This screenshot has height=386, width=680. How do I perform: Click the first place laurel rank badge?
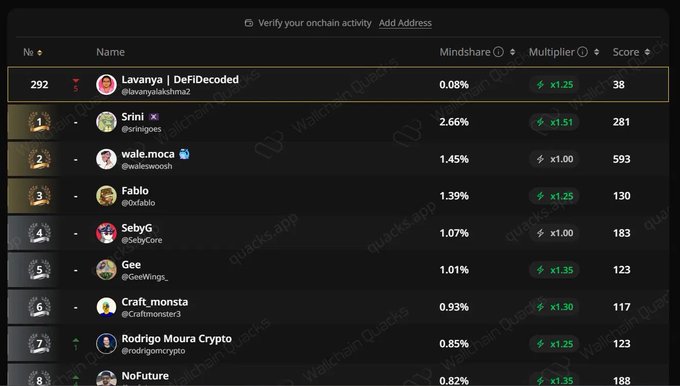tap(39, 122)
